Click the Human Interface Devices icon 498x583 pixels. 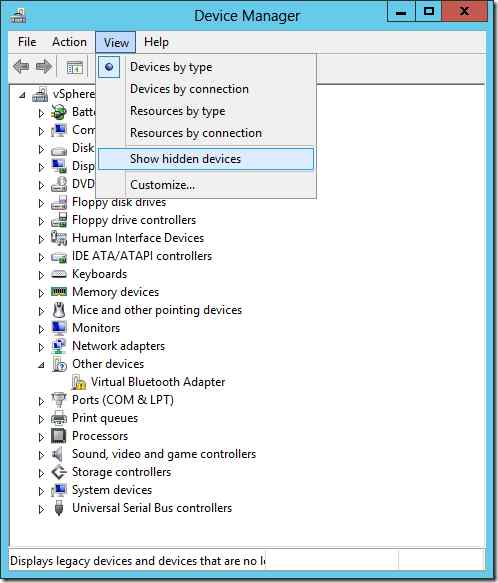click(x=59, y=238)
